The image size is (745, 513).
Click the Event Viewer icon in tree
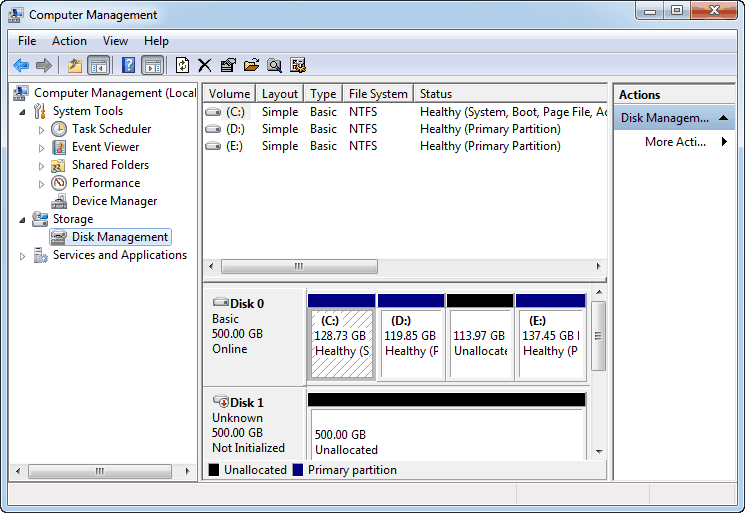coord(59,147)
